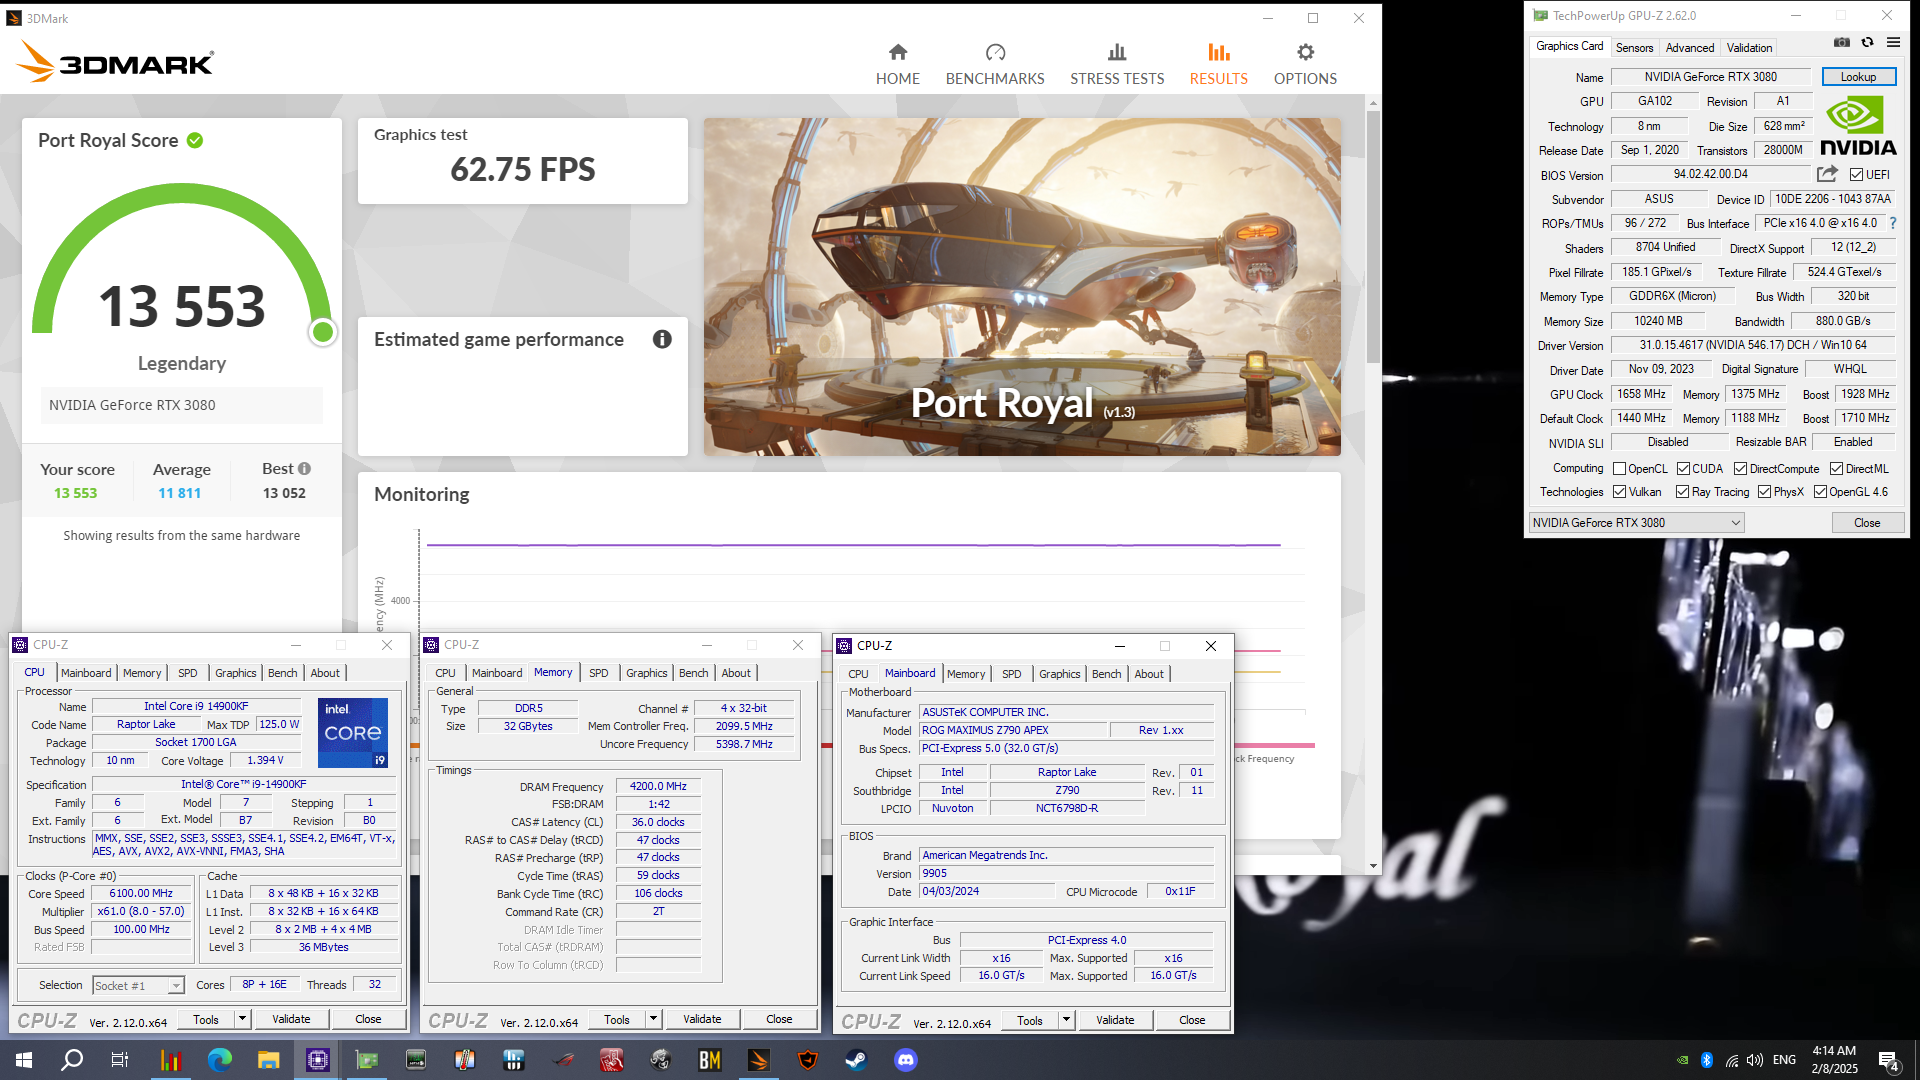This screenshot has width=1920, height=1080.
Task: Toggle the UEFI checkbox in GPU-Z
Action: pyautogui.click(x=1856, y=175)
